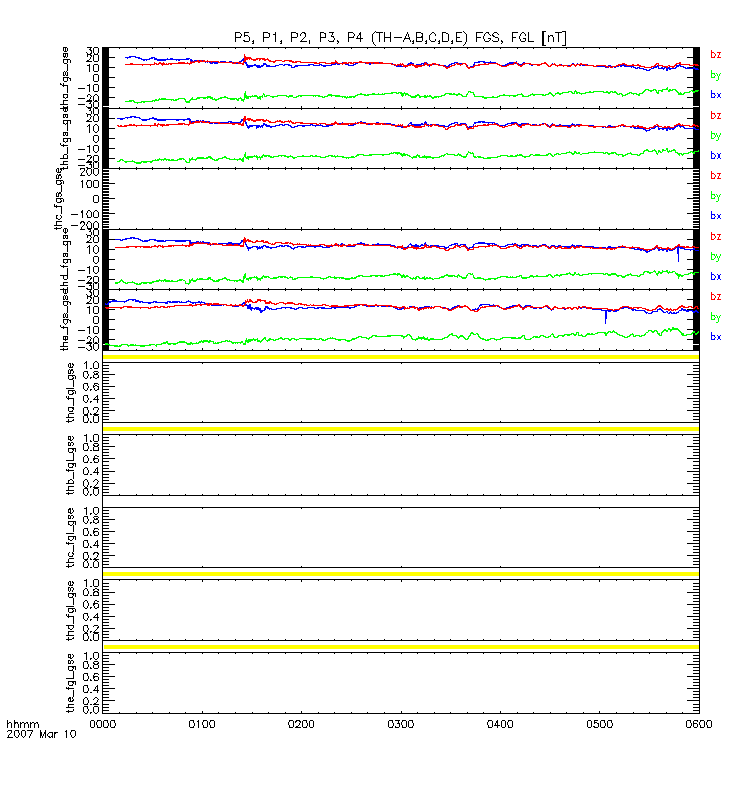Image resolution: width=750 pixels, height=800 pixels.
Task: Click the blue downward spike in the the_fgs_gse panel
Action: (x=606, y=317)
